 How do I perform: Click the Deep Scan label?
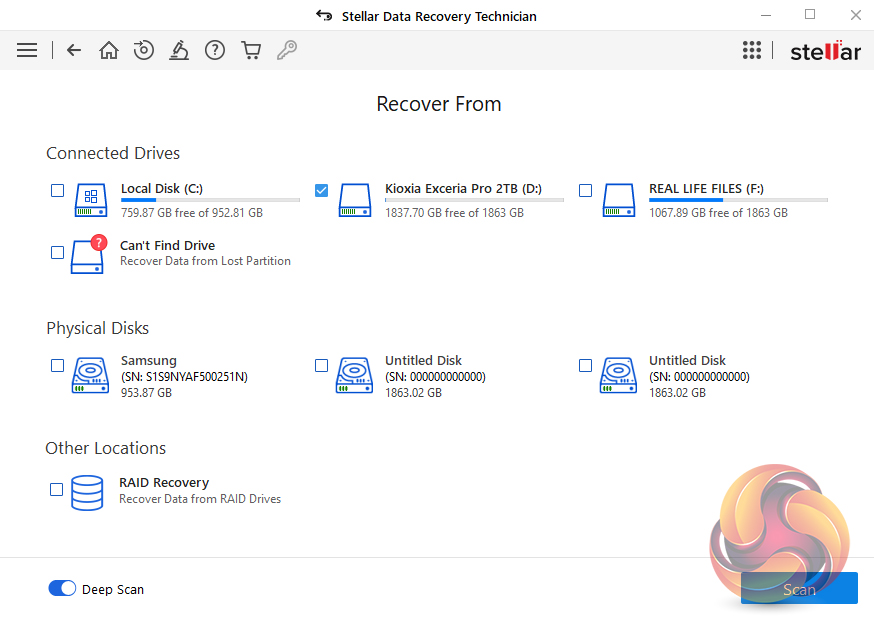point(113,589)
